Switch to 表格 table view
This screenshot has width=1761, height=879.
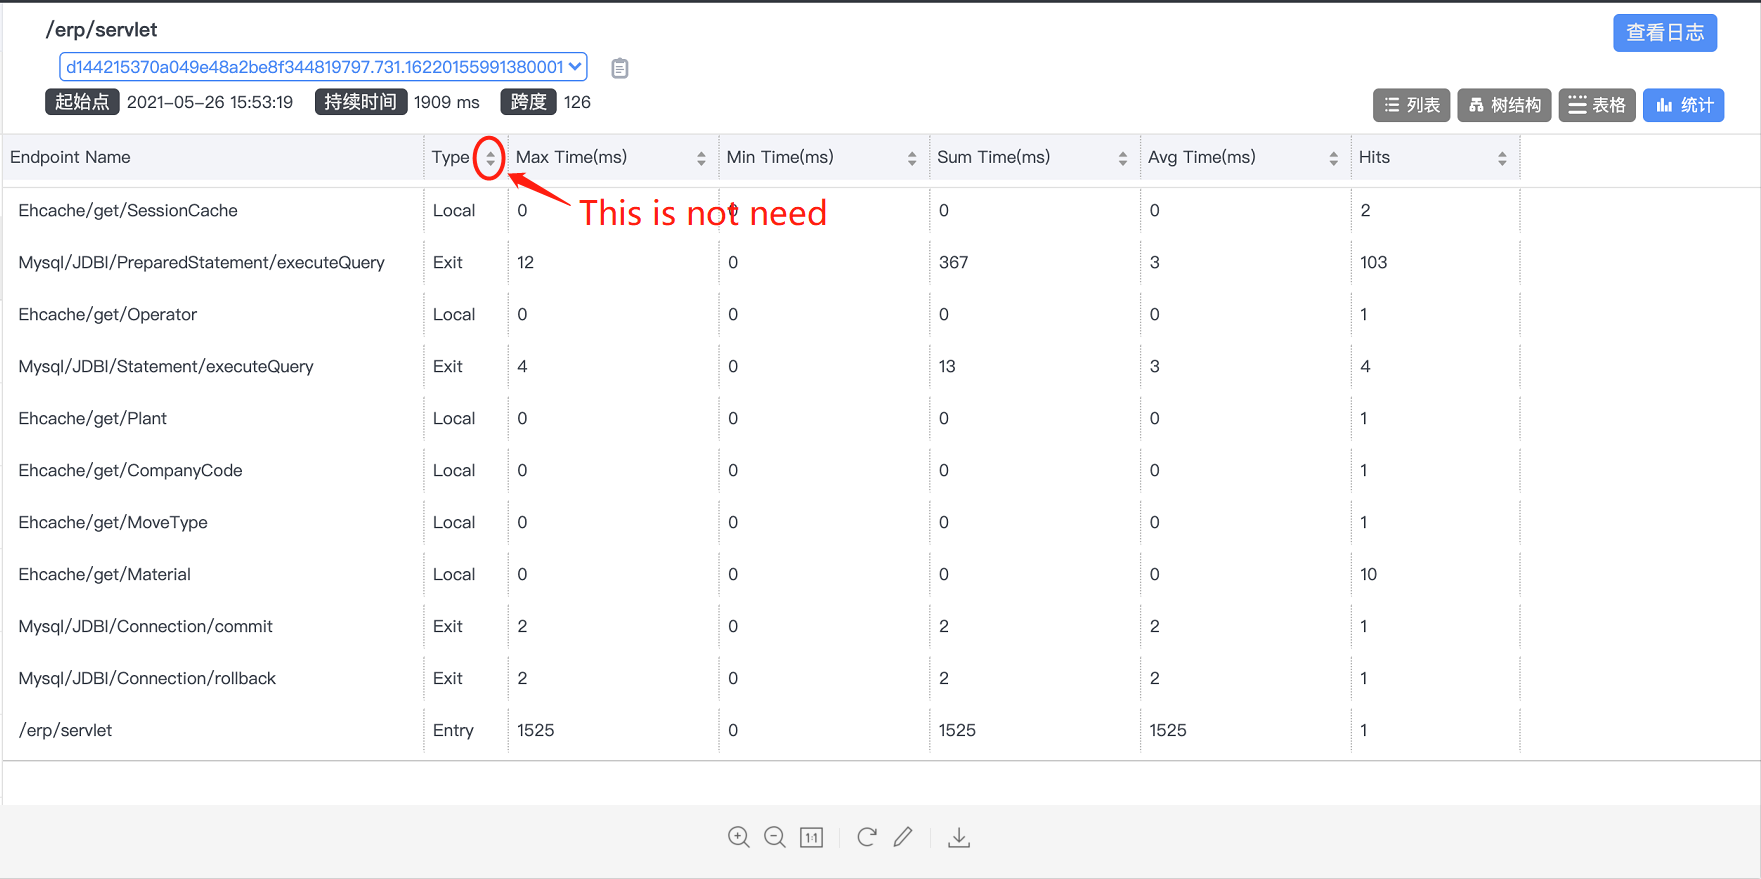[1597, 105]
